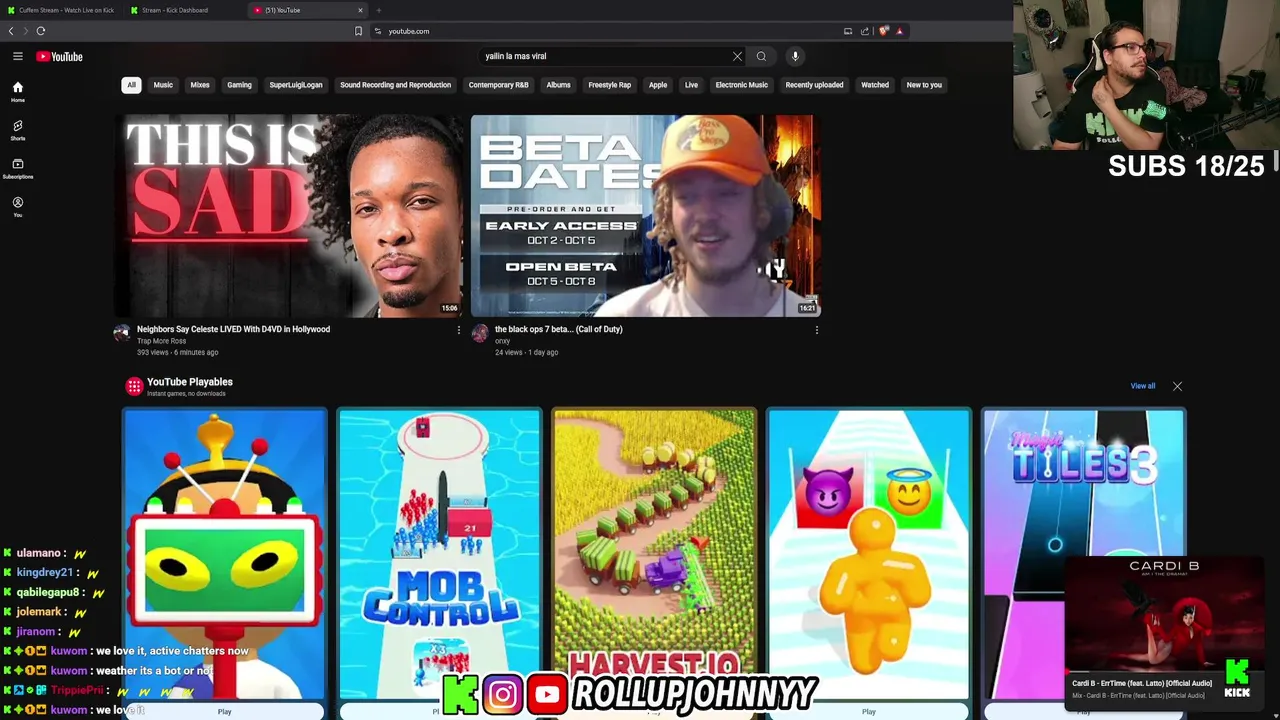This screenshot has height=720, width=1280.
Task: Click the screen cast icon in address bar
Action: (848, 31)
